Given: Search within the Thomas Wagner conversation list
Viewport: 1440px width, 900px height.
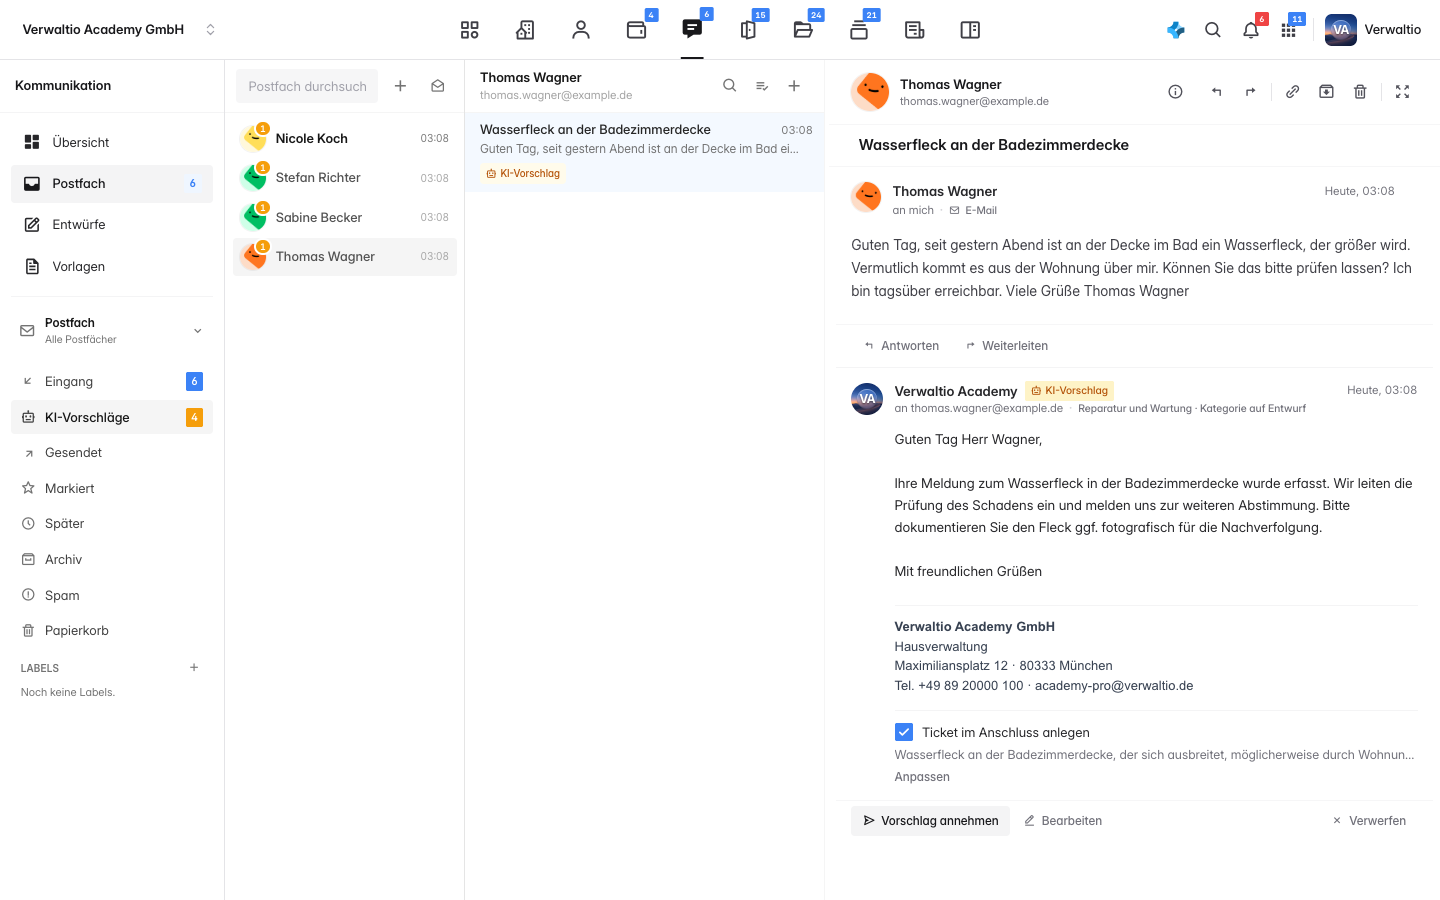Looking at the screenshot, I should 730,86.
